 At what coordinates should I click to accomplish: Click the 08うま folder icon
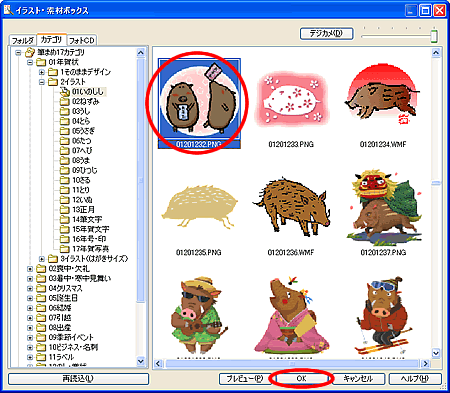tap(65, 160)
